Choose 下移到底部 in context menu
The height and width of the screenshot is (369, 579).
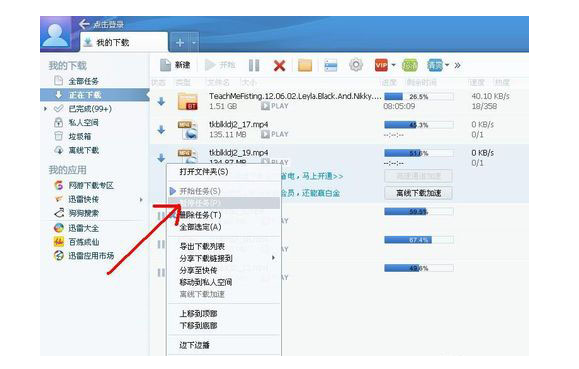[223, 325]
